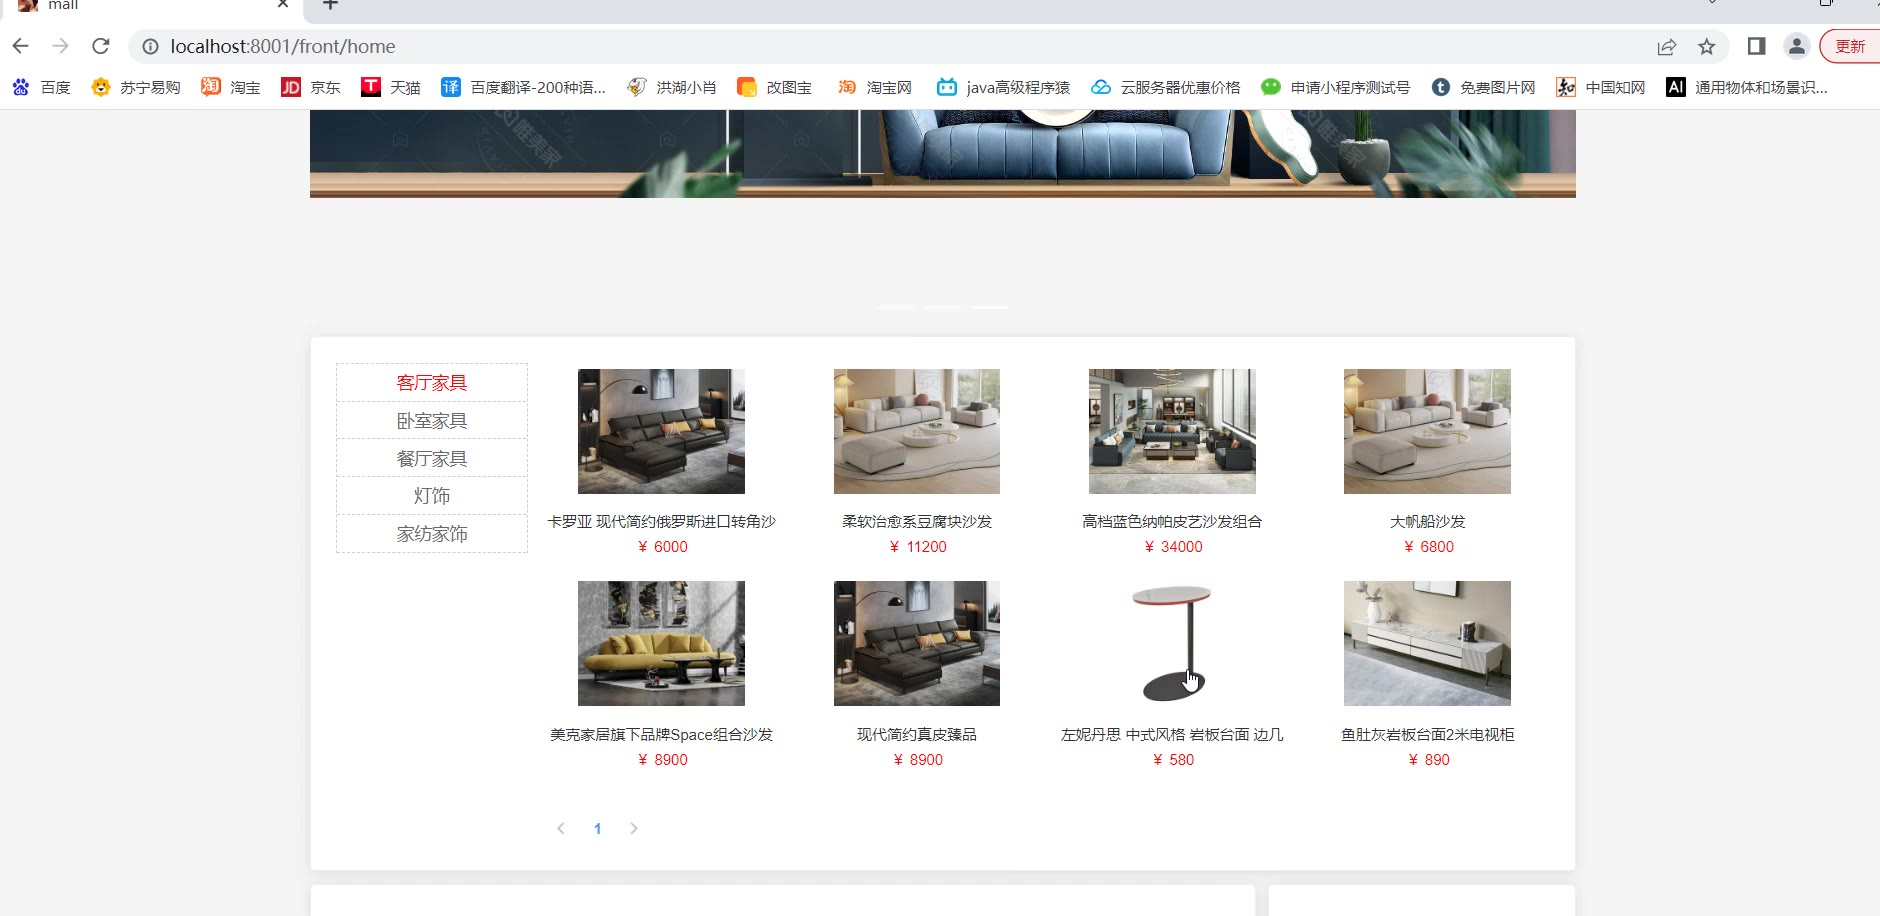Open a new browser tab
The height and width of the screenshot is (916, 1880).
[x=331, y=5]
